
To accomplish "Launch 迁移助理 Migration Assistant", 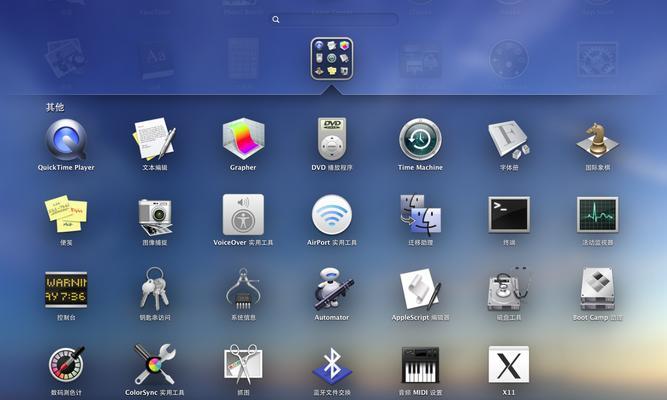I will pos(420,215).
